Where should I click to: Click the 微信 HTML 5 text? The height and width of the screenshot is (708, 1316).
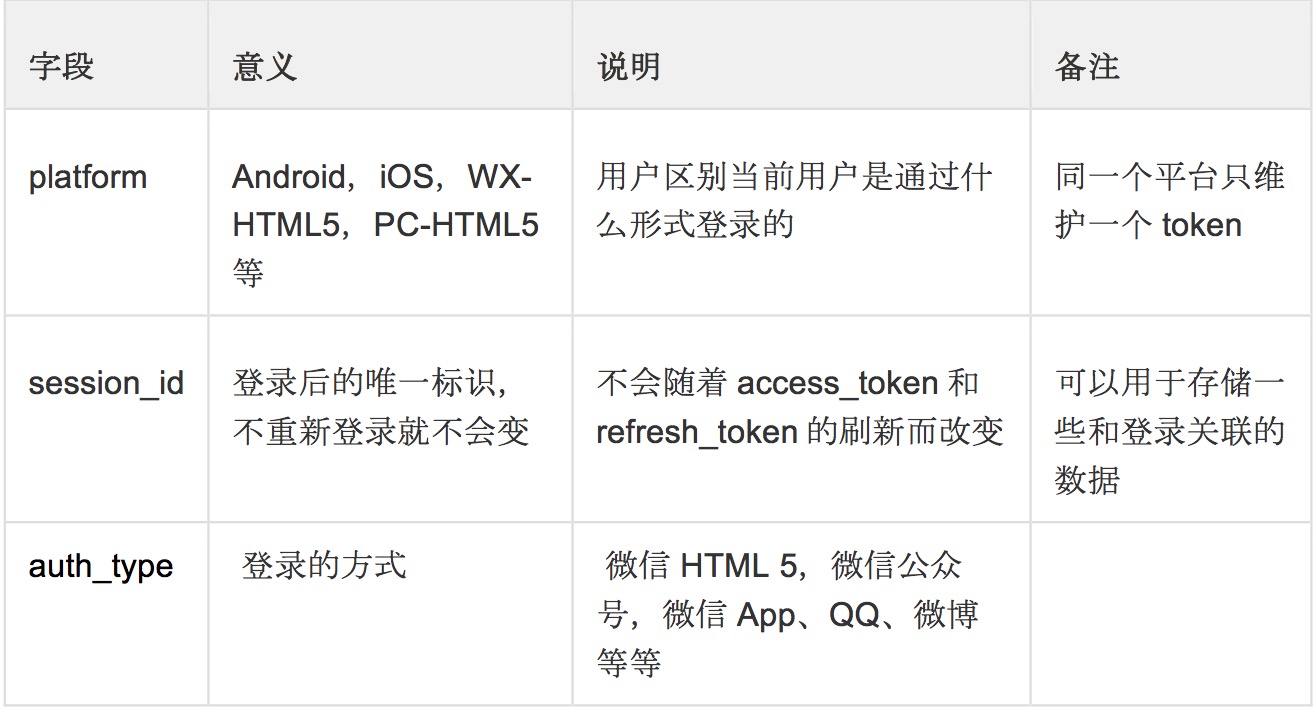(x=699, y=567)
